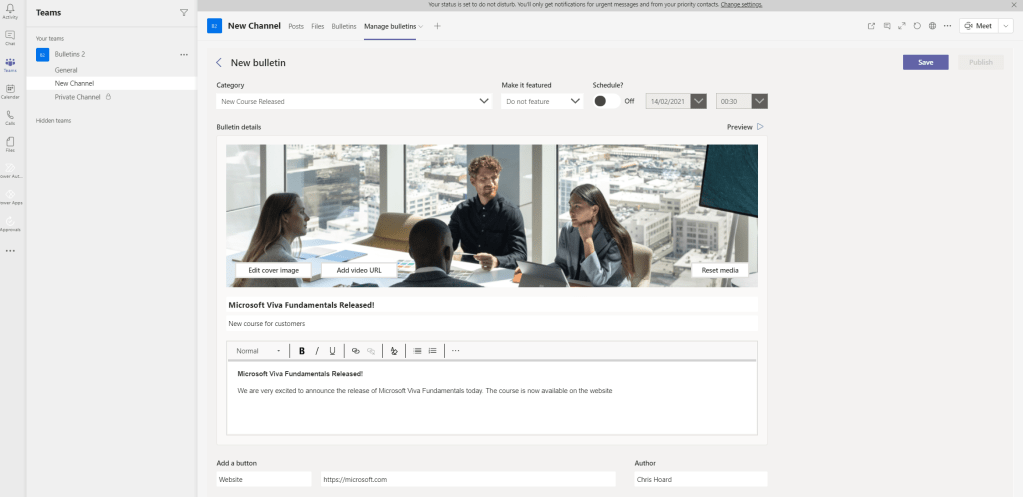Click the back arrow beside New bulletin
This screenshot has width=1023, height=497.
pyautogui.click(x=219, y=62)
